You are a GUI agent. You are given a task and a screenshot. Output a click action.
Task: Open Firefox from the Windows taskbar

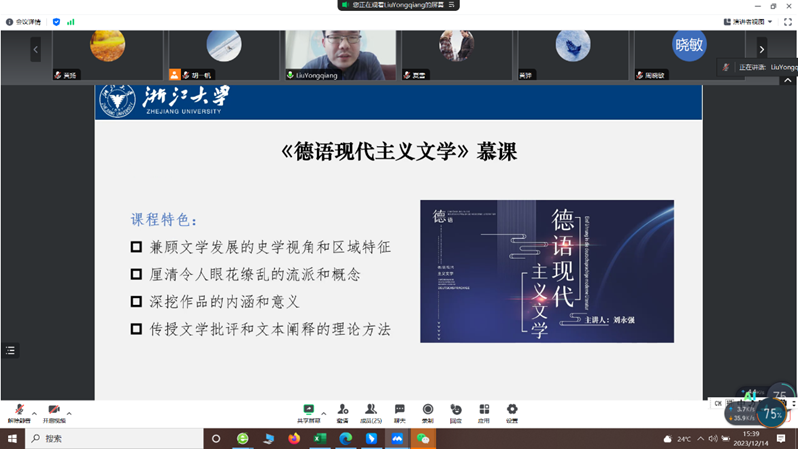(294, 438)
